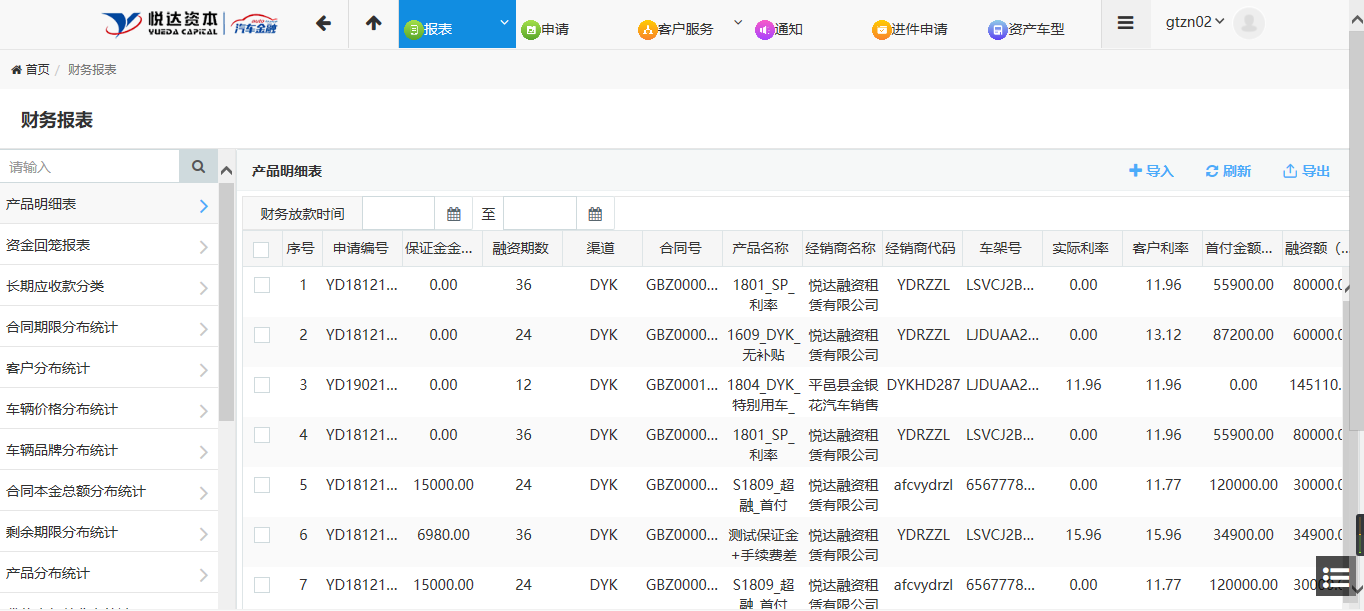Select the checkbox for row 5
Image resolution: width=1364 pixels, height=611 pixels.
point(262,485)
